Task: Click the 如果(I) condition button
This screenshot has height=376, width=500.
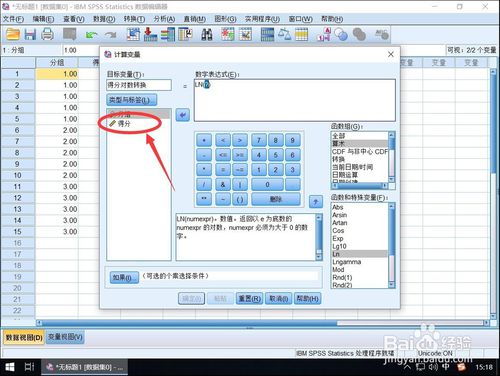Action: (124, 277)
